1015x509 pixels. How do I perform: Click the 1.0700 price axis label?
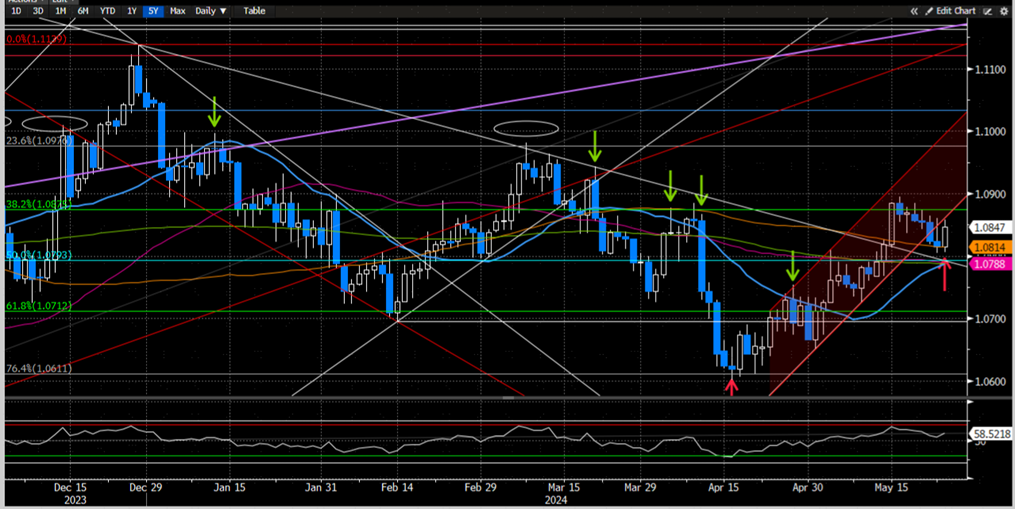990,319
